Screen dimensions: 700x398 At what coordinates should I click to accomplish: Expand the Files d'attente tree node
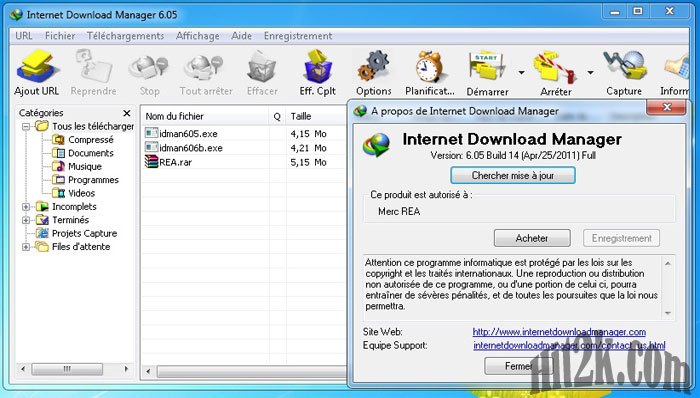(26, 247)
